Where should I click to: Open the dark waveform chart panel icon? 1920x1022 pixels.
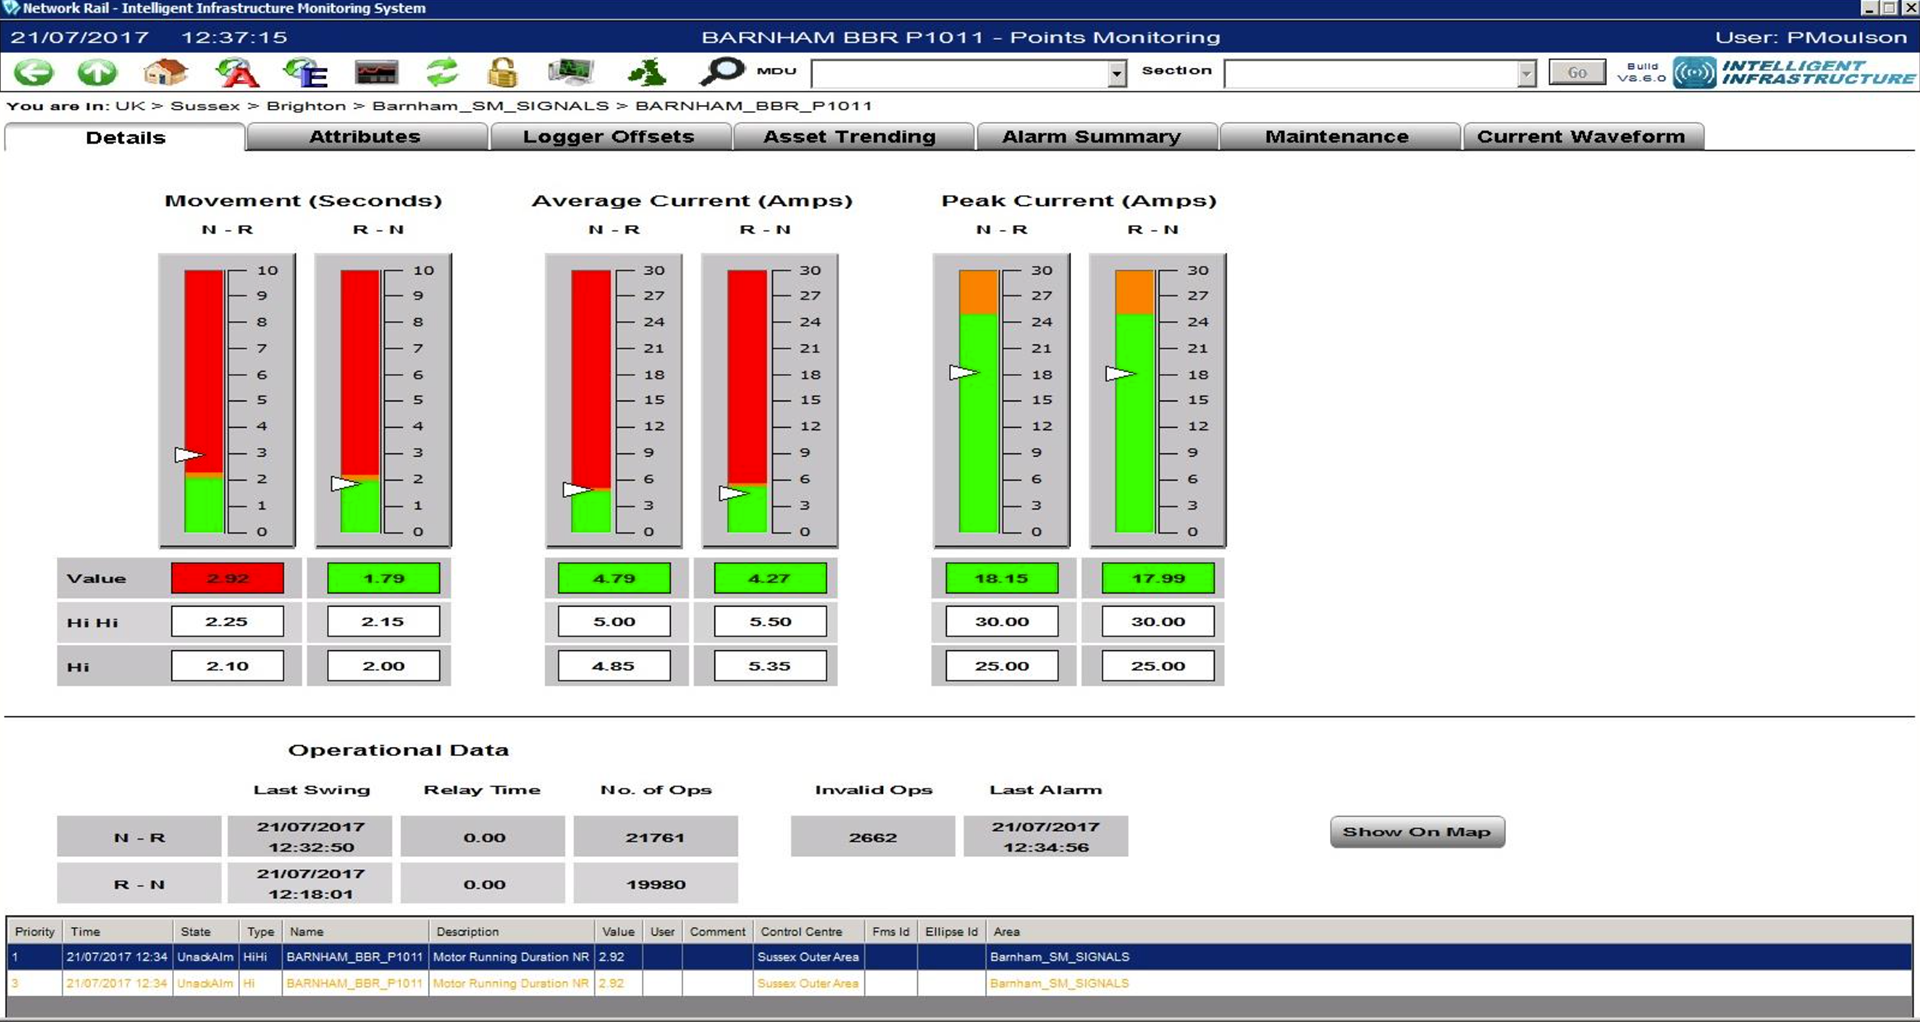tap(376, 72)
